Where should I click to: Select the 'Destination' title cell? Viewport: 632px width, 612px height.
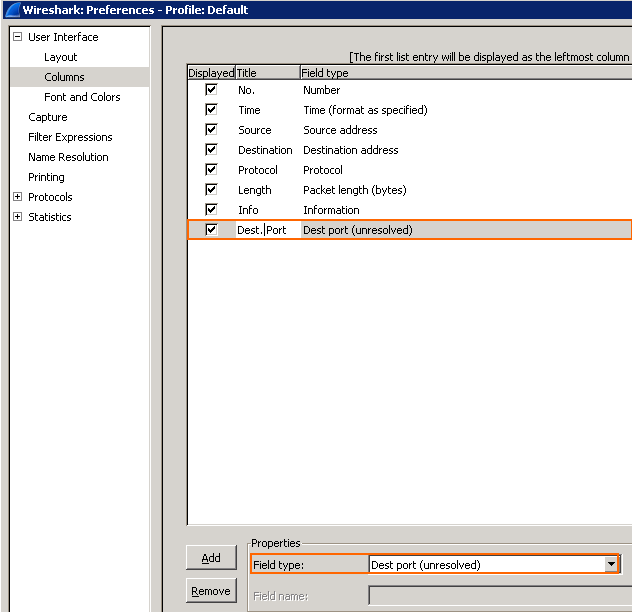pos(265,150)
